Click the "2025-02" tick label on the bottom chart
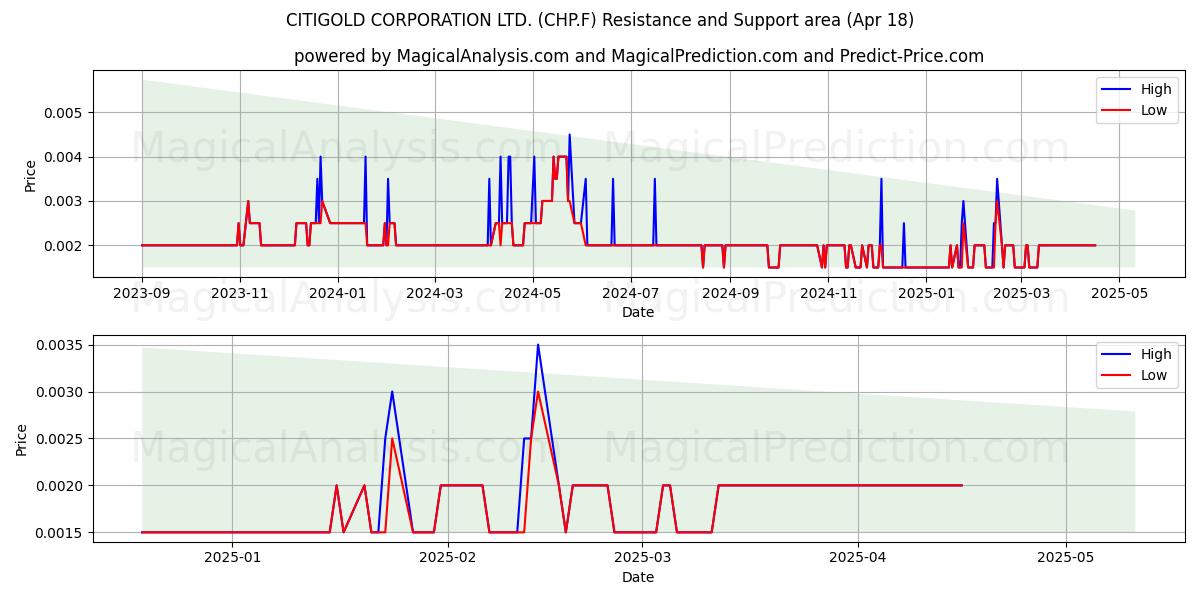 coord(448,558)
